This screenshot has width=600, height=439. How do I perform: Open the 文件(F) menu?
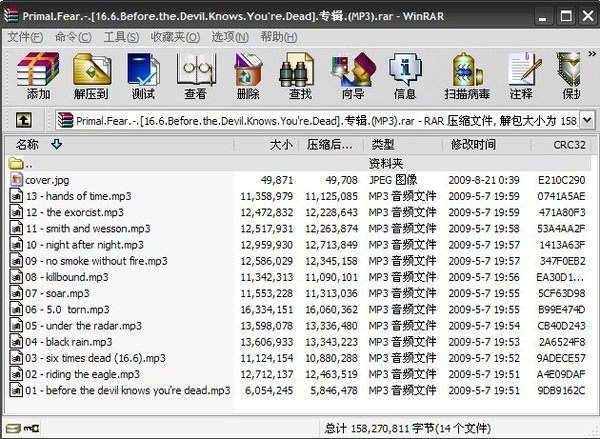point(25,37)
